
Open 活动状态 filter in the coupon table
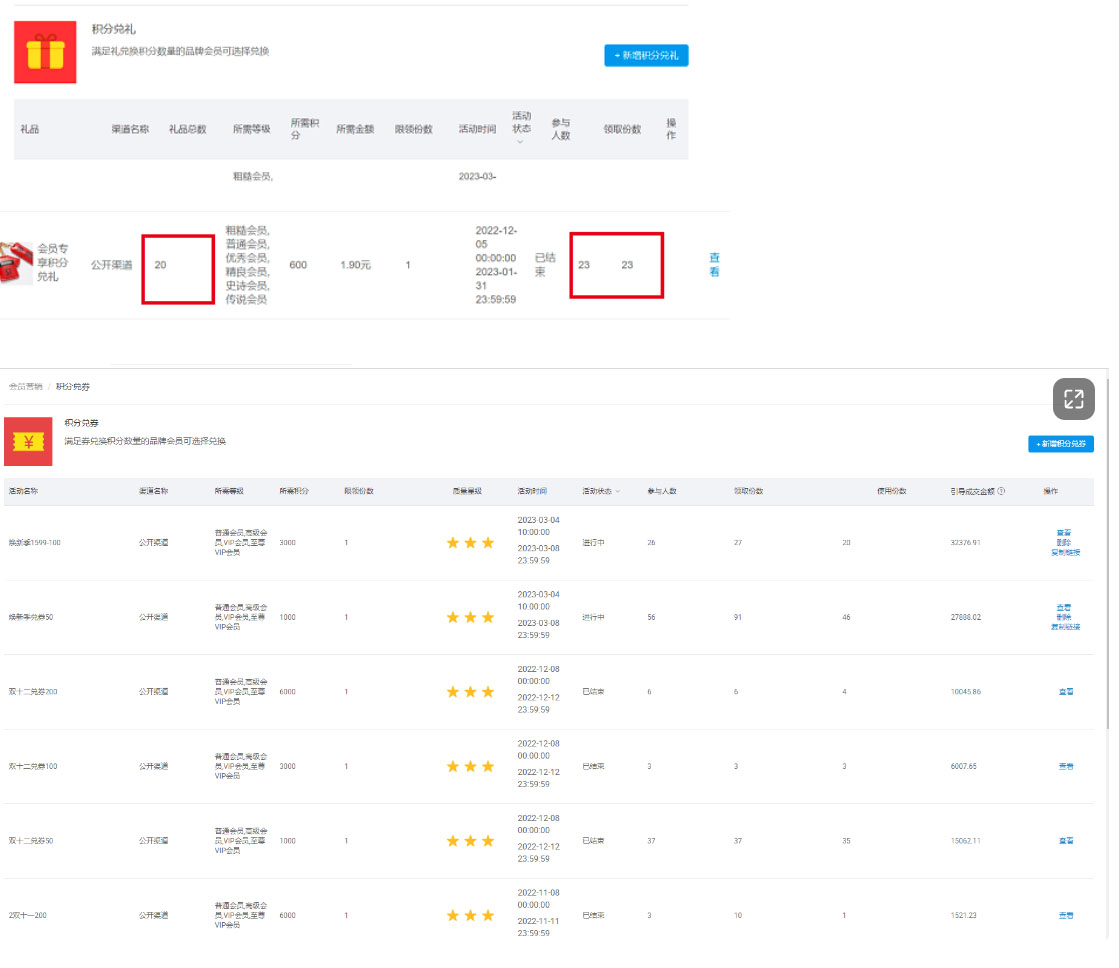click(616, 492)
